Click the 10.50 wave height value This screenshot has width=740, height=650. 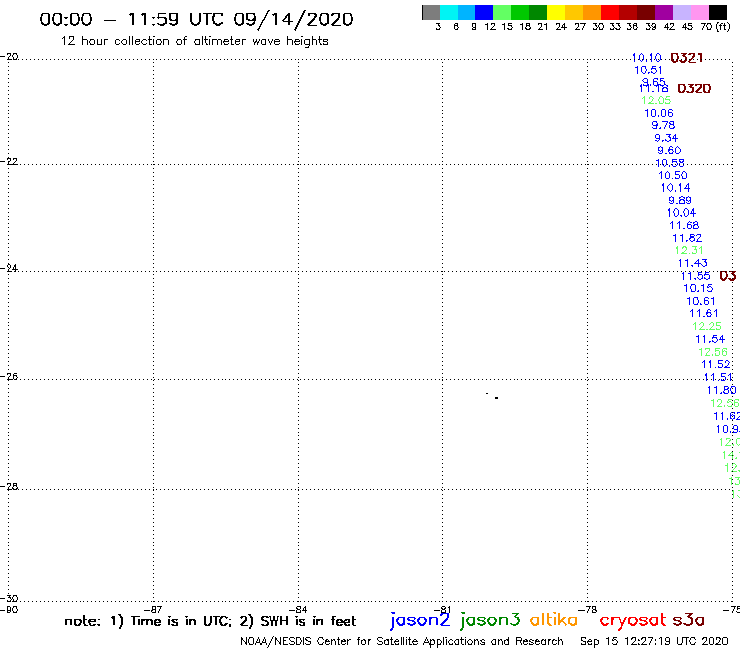(673, 176)
